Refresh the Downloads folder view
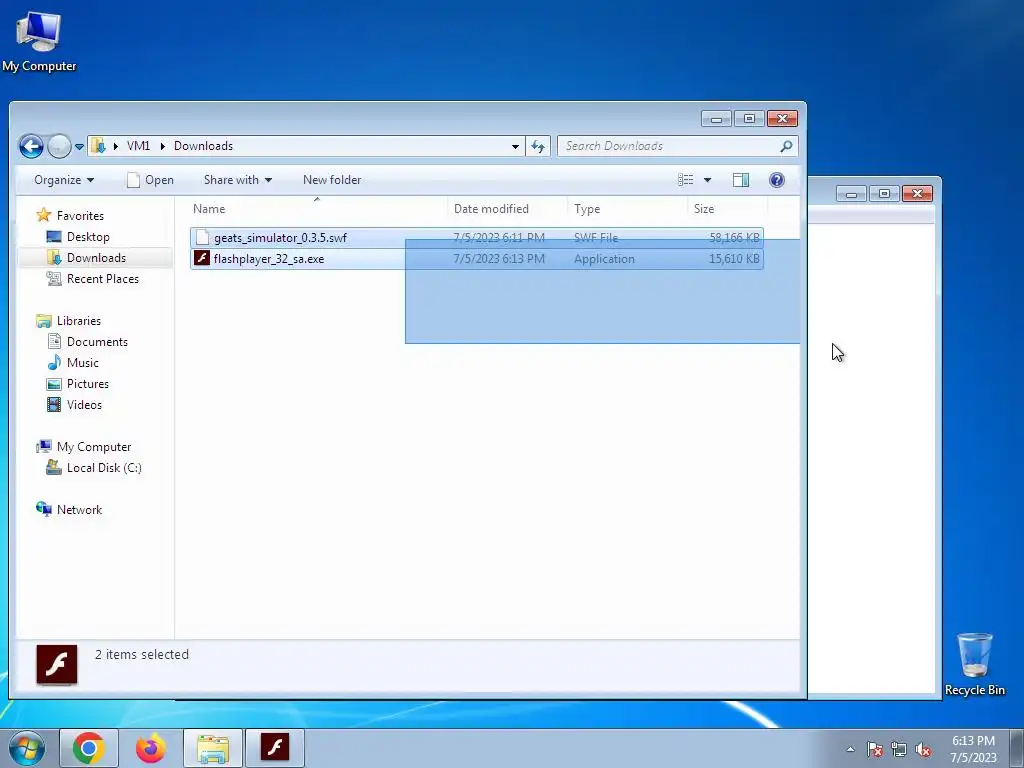1024x768 pixels. pos(538,146)
